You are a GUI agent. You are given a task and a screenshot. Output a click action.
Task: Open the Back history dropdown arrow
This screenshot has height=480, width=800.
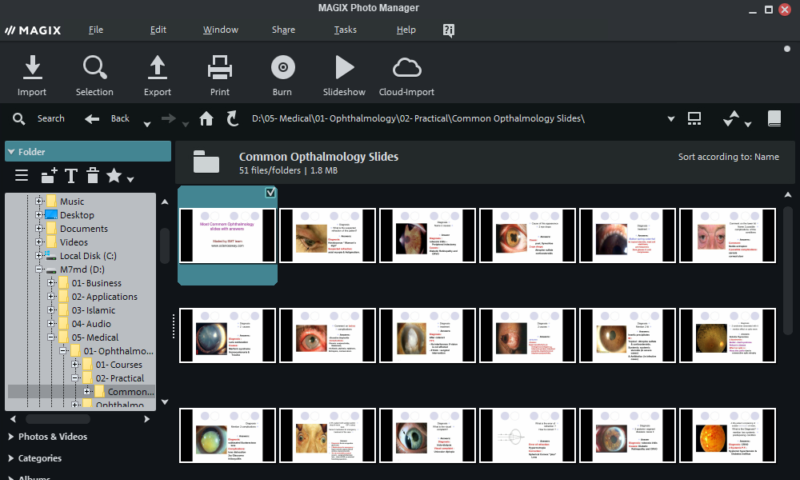pyautogui.click(x=147, y=124)
